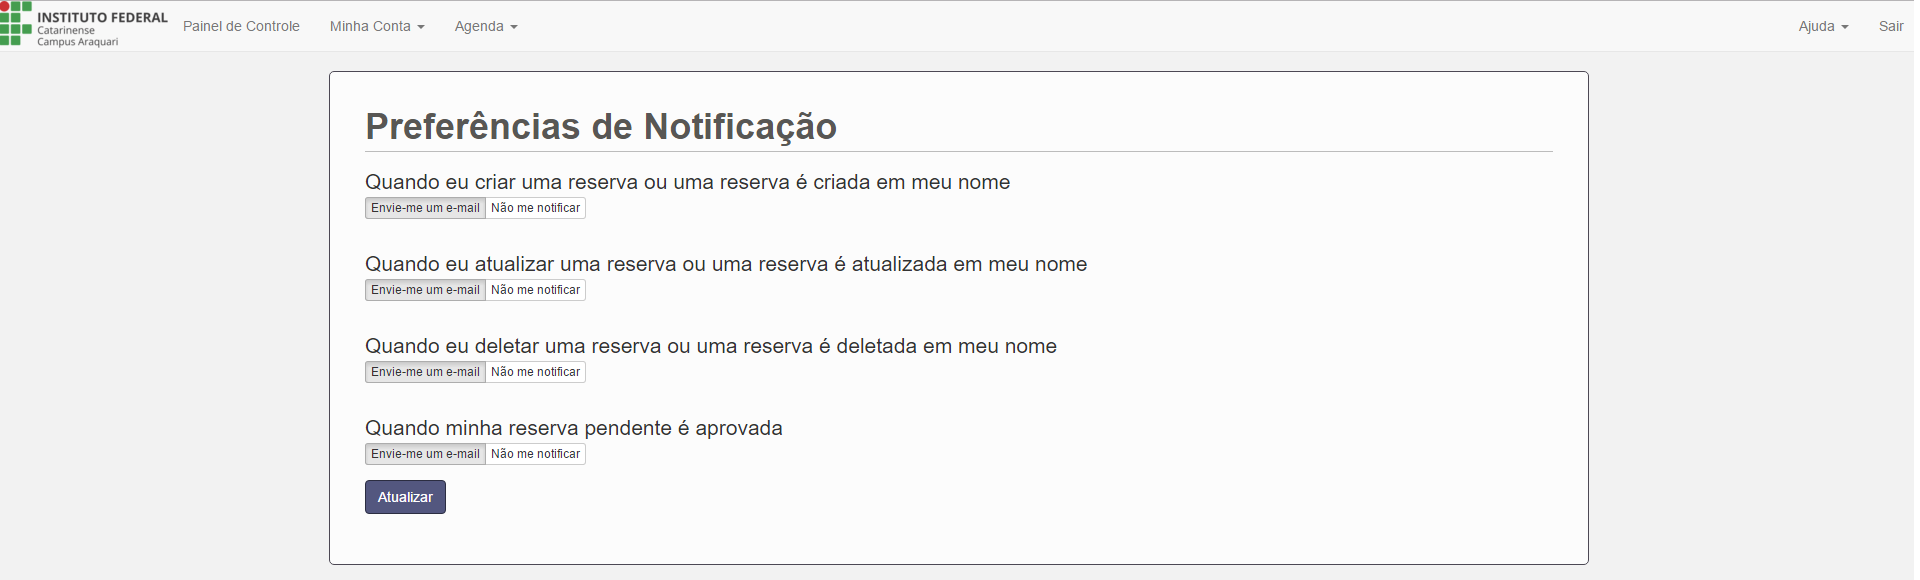Expand the Agenda dropdown
Image resolution: width=1920 pixels, height=580 pixels.
(486, 26)
